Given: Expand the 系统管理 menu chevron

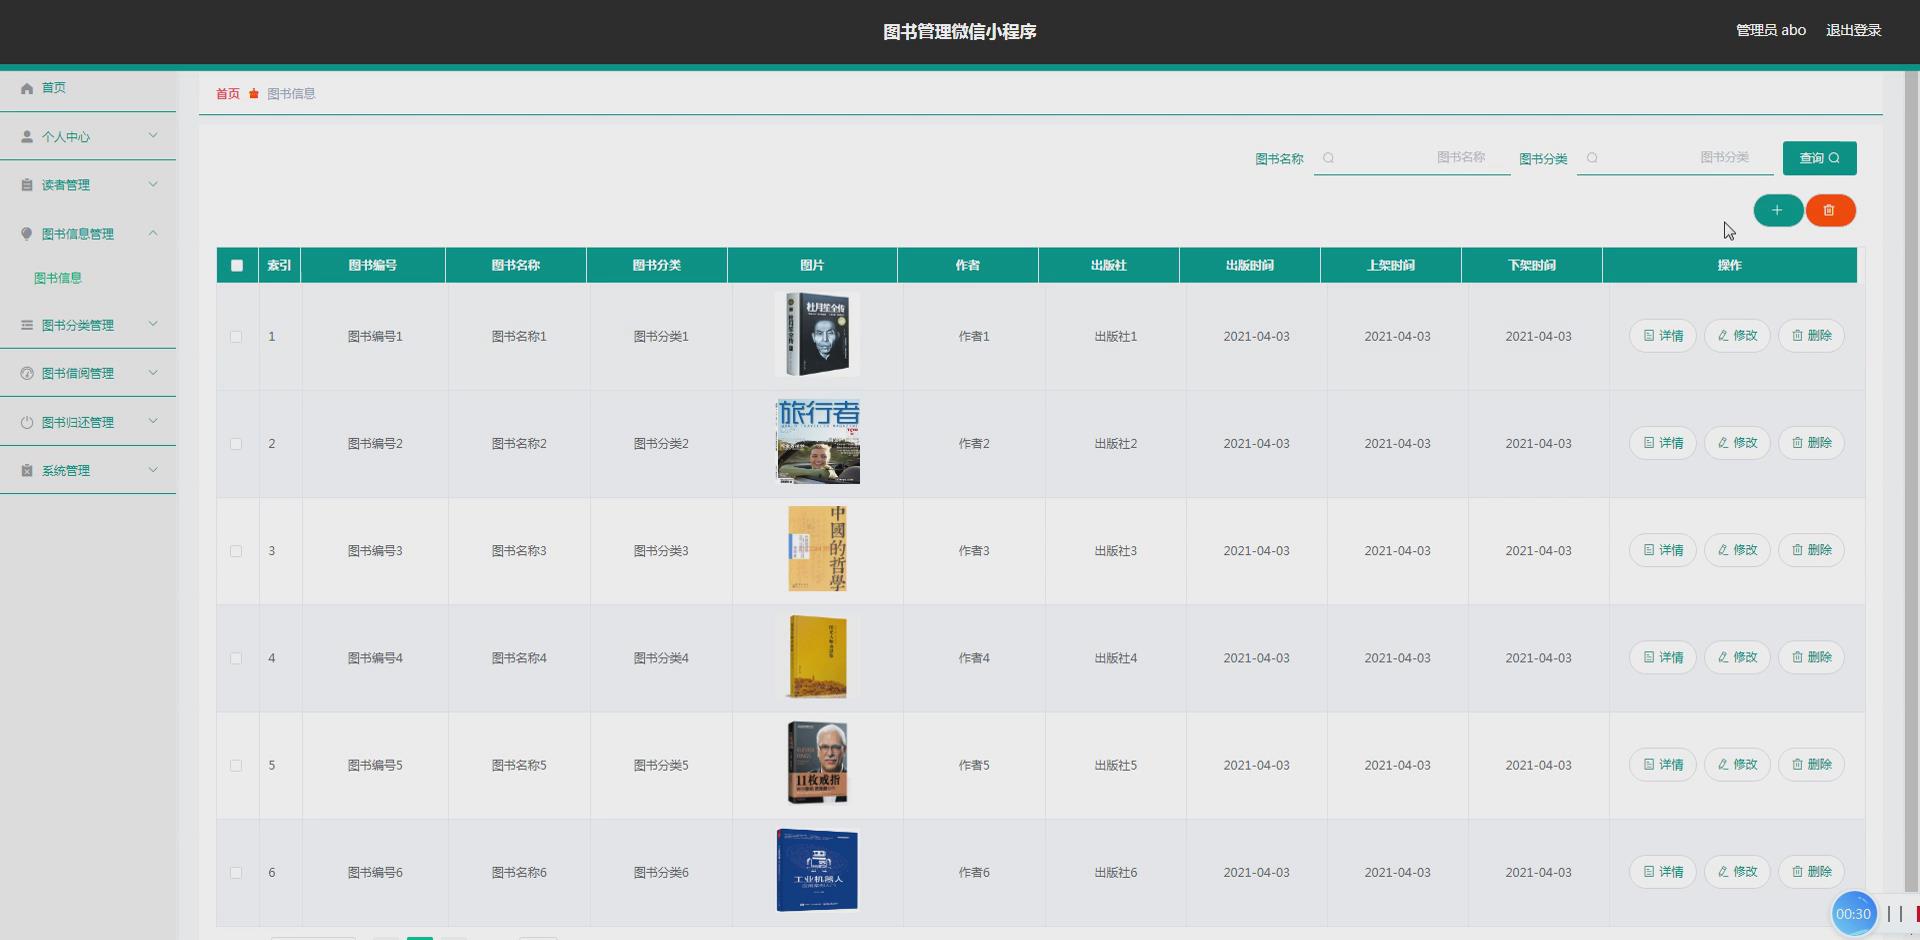Looking at the screenshot, I should point(153,469).
